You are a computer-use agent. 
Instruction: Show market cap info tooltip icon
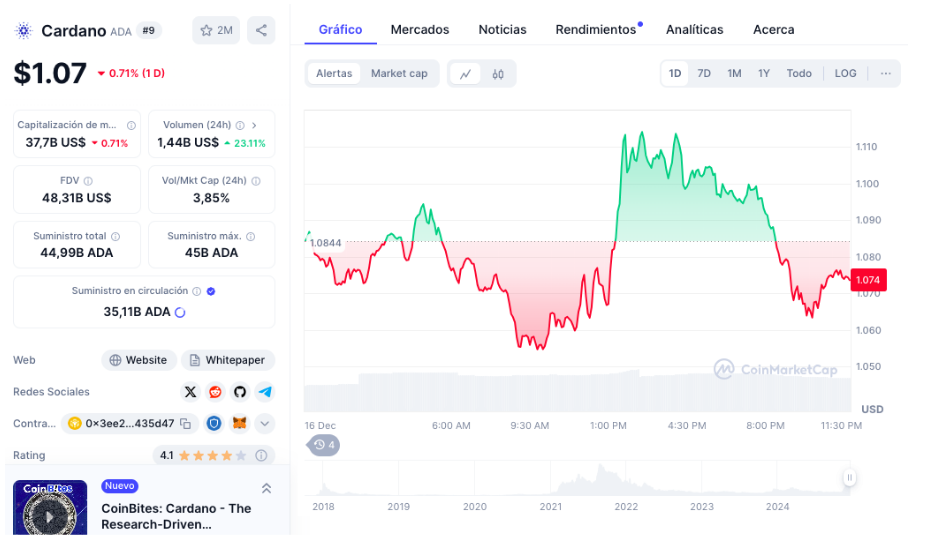click(x=131, y=125)
